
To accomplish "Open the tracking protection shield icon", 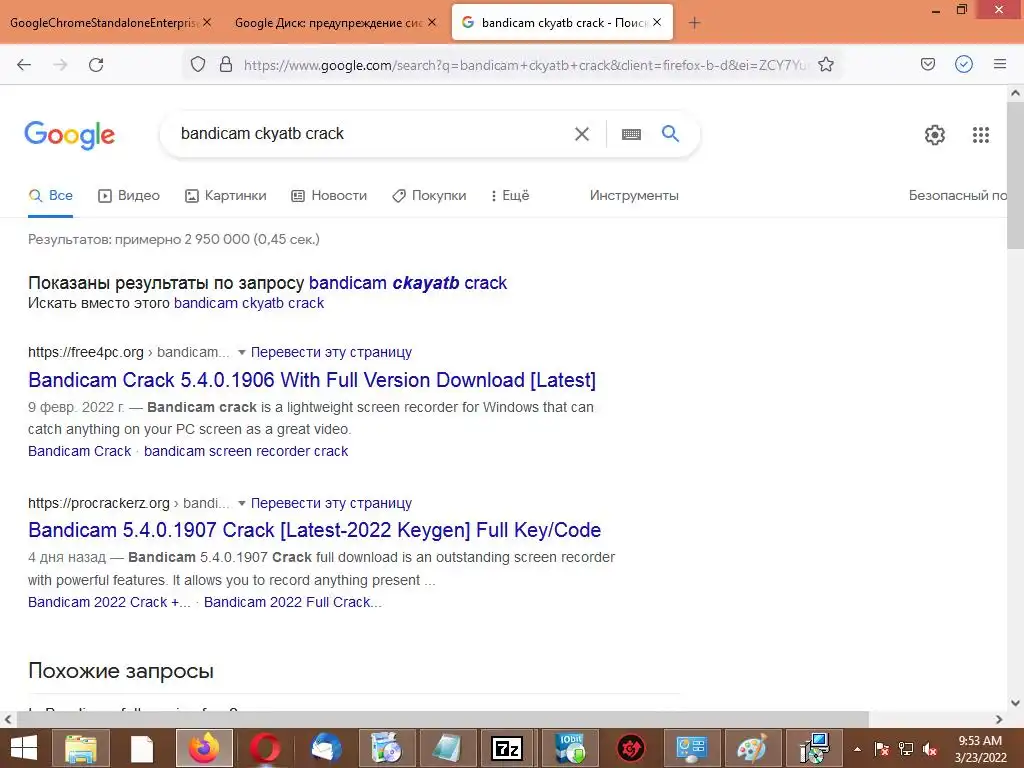I will click(x=198, y=64).
